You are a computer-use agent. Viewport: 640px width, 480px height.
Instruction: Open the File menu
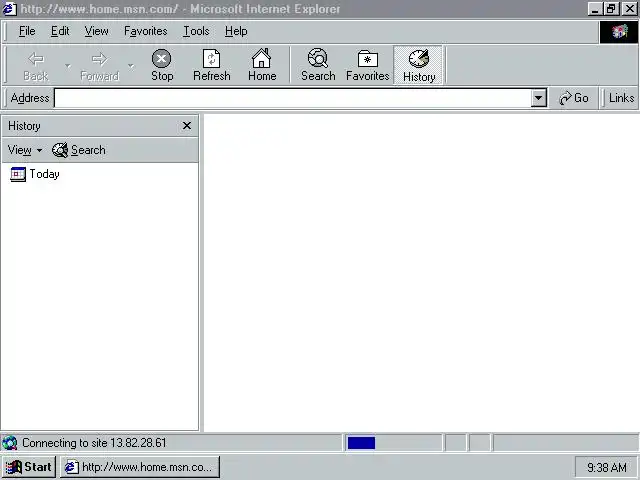[27, 31]
